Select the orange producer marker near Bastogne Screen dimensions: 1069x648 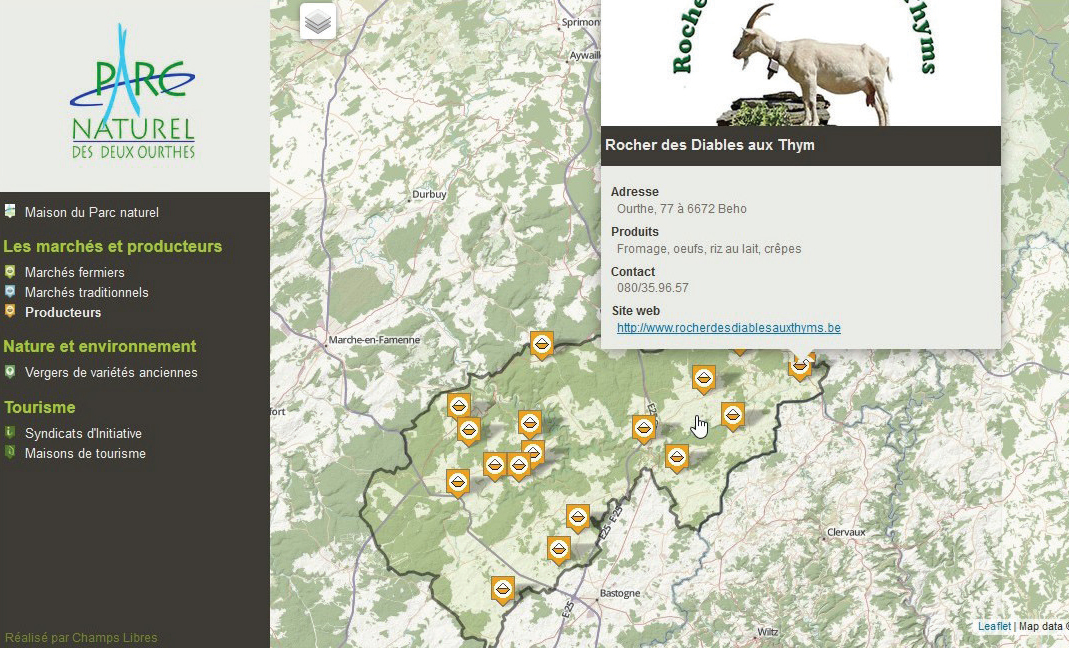(502, 590)
